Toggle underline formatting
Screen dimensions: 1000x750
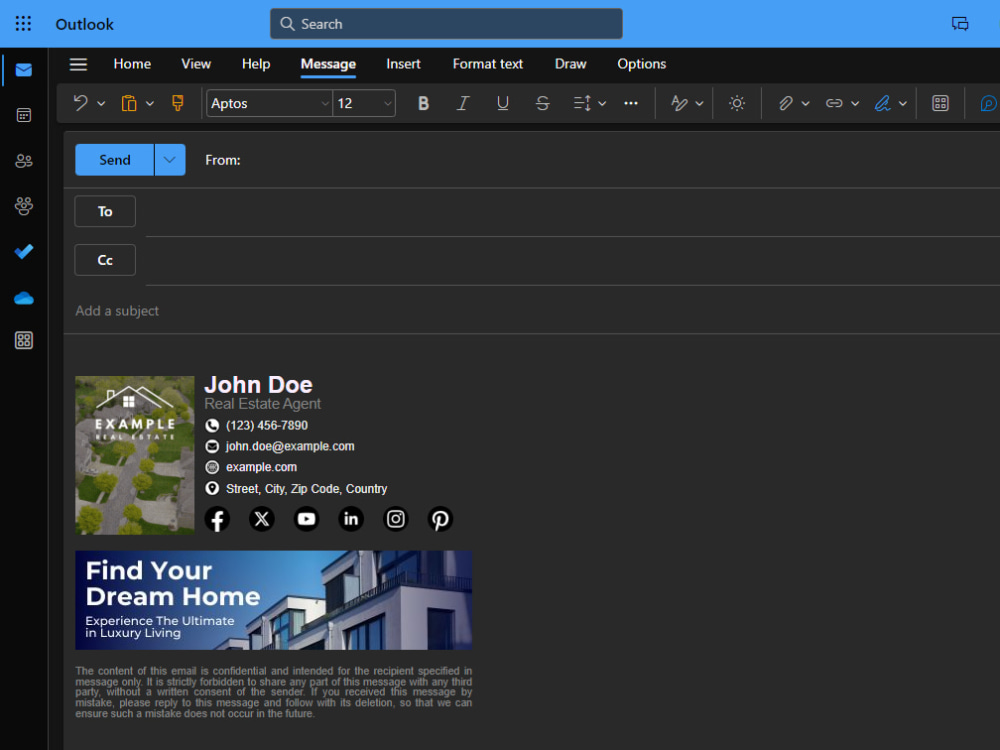point(503,103)
